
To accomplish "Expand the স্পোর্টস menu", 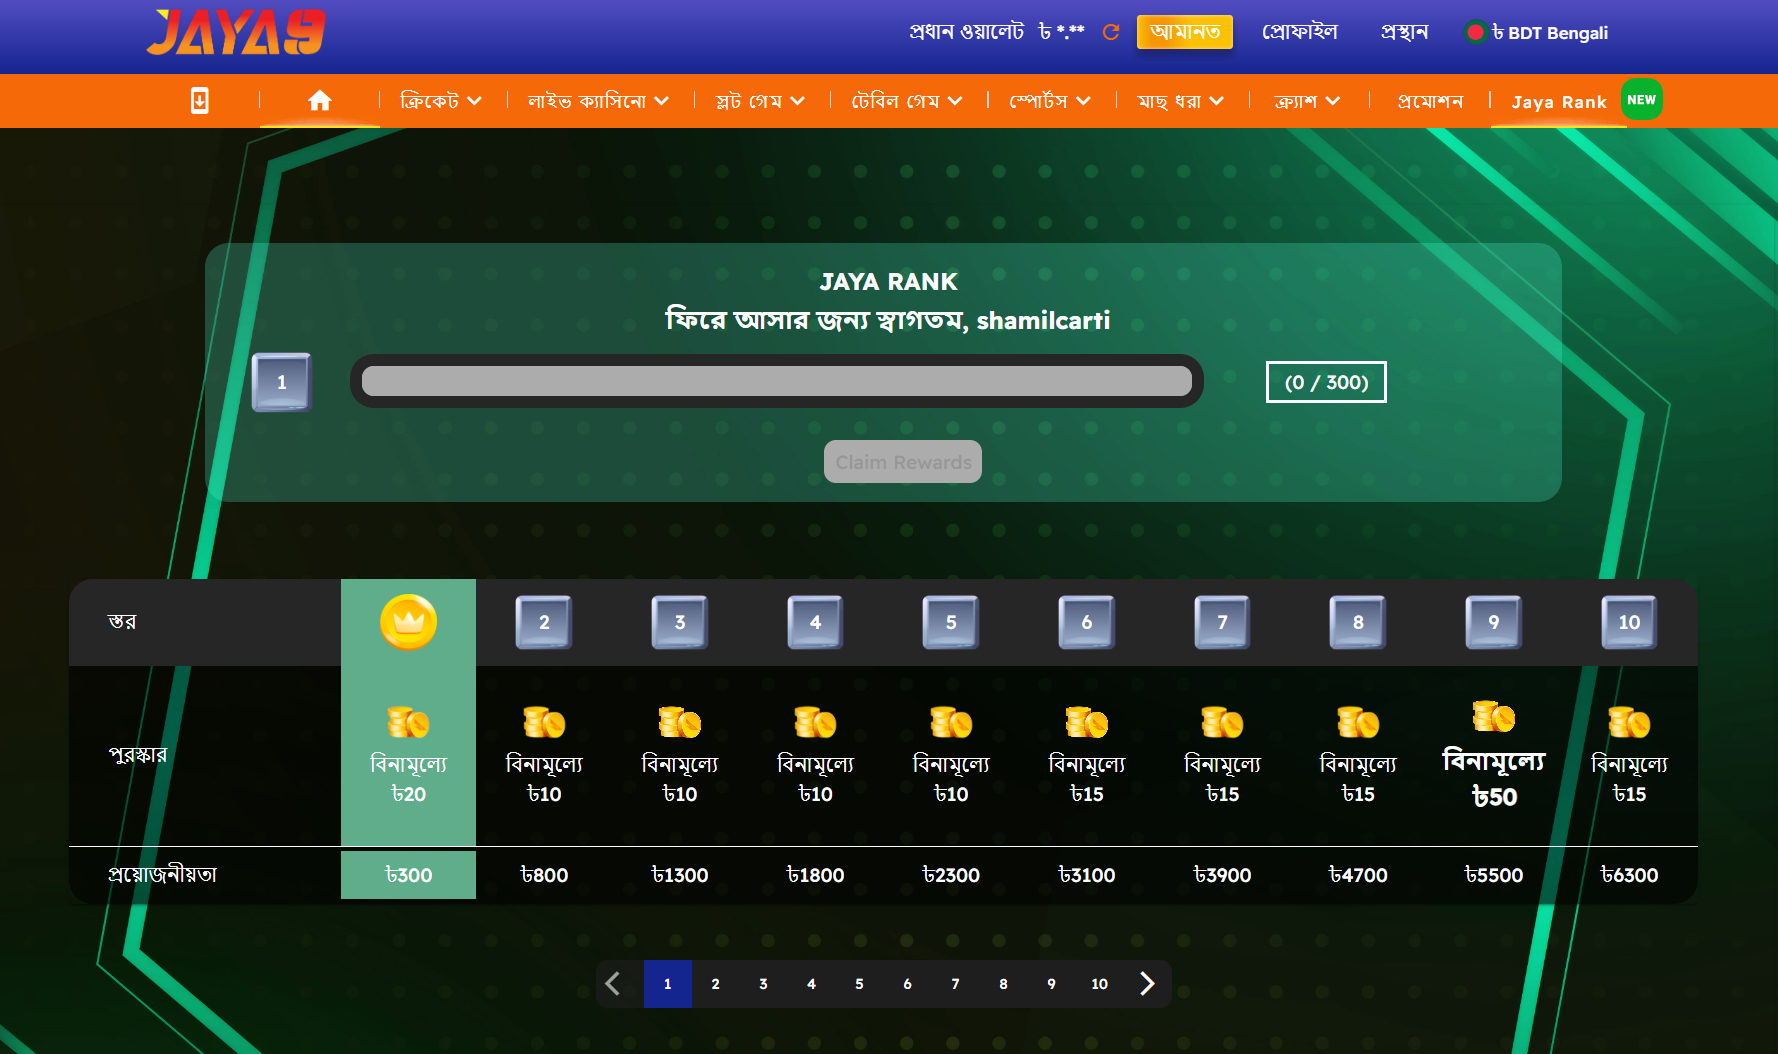I will point(1050,101).
